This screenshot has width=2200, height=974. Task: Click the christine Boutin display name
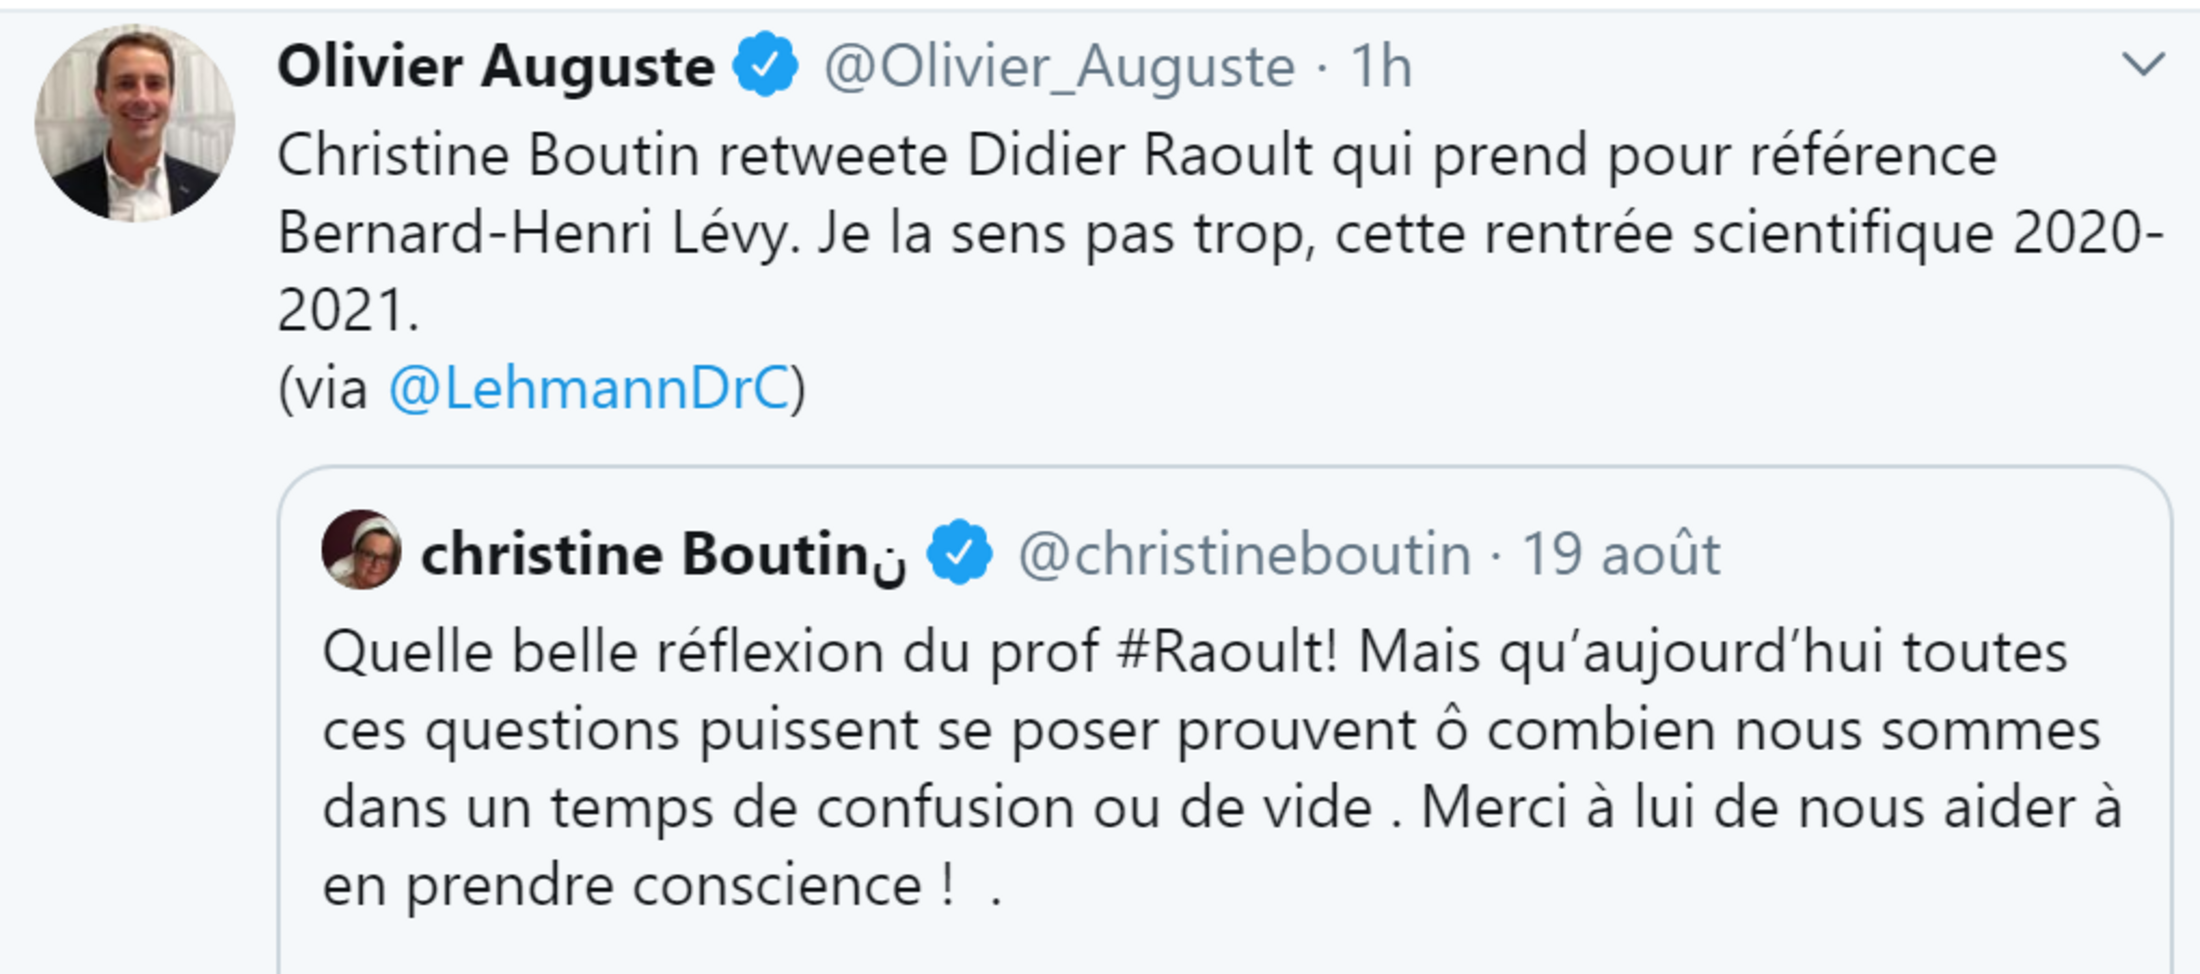coord(644,554)
